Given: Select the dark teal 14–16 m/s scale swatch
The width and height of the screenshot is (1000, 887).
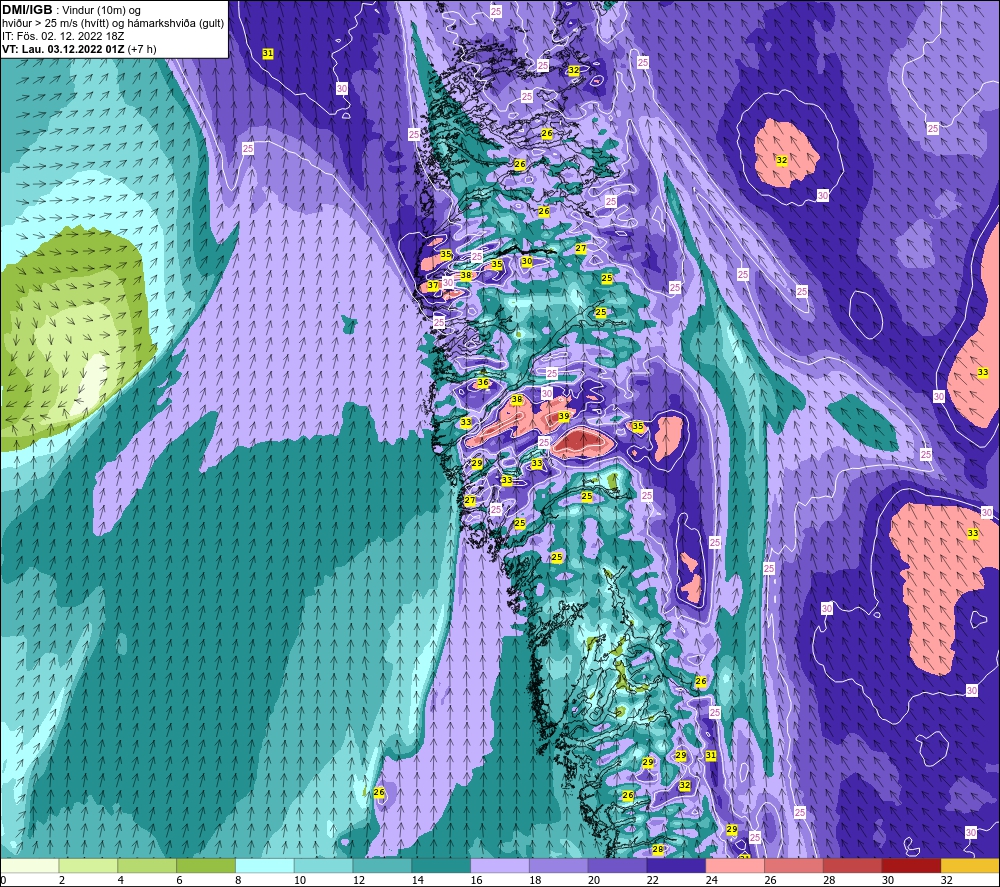Looking at the screenshot, I should [x=441, y=865].
